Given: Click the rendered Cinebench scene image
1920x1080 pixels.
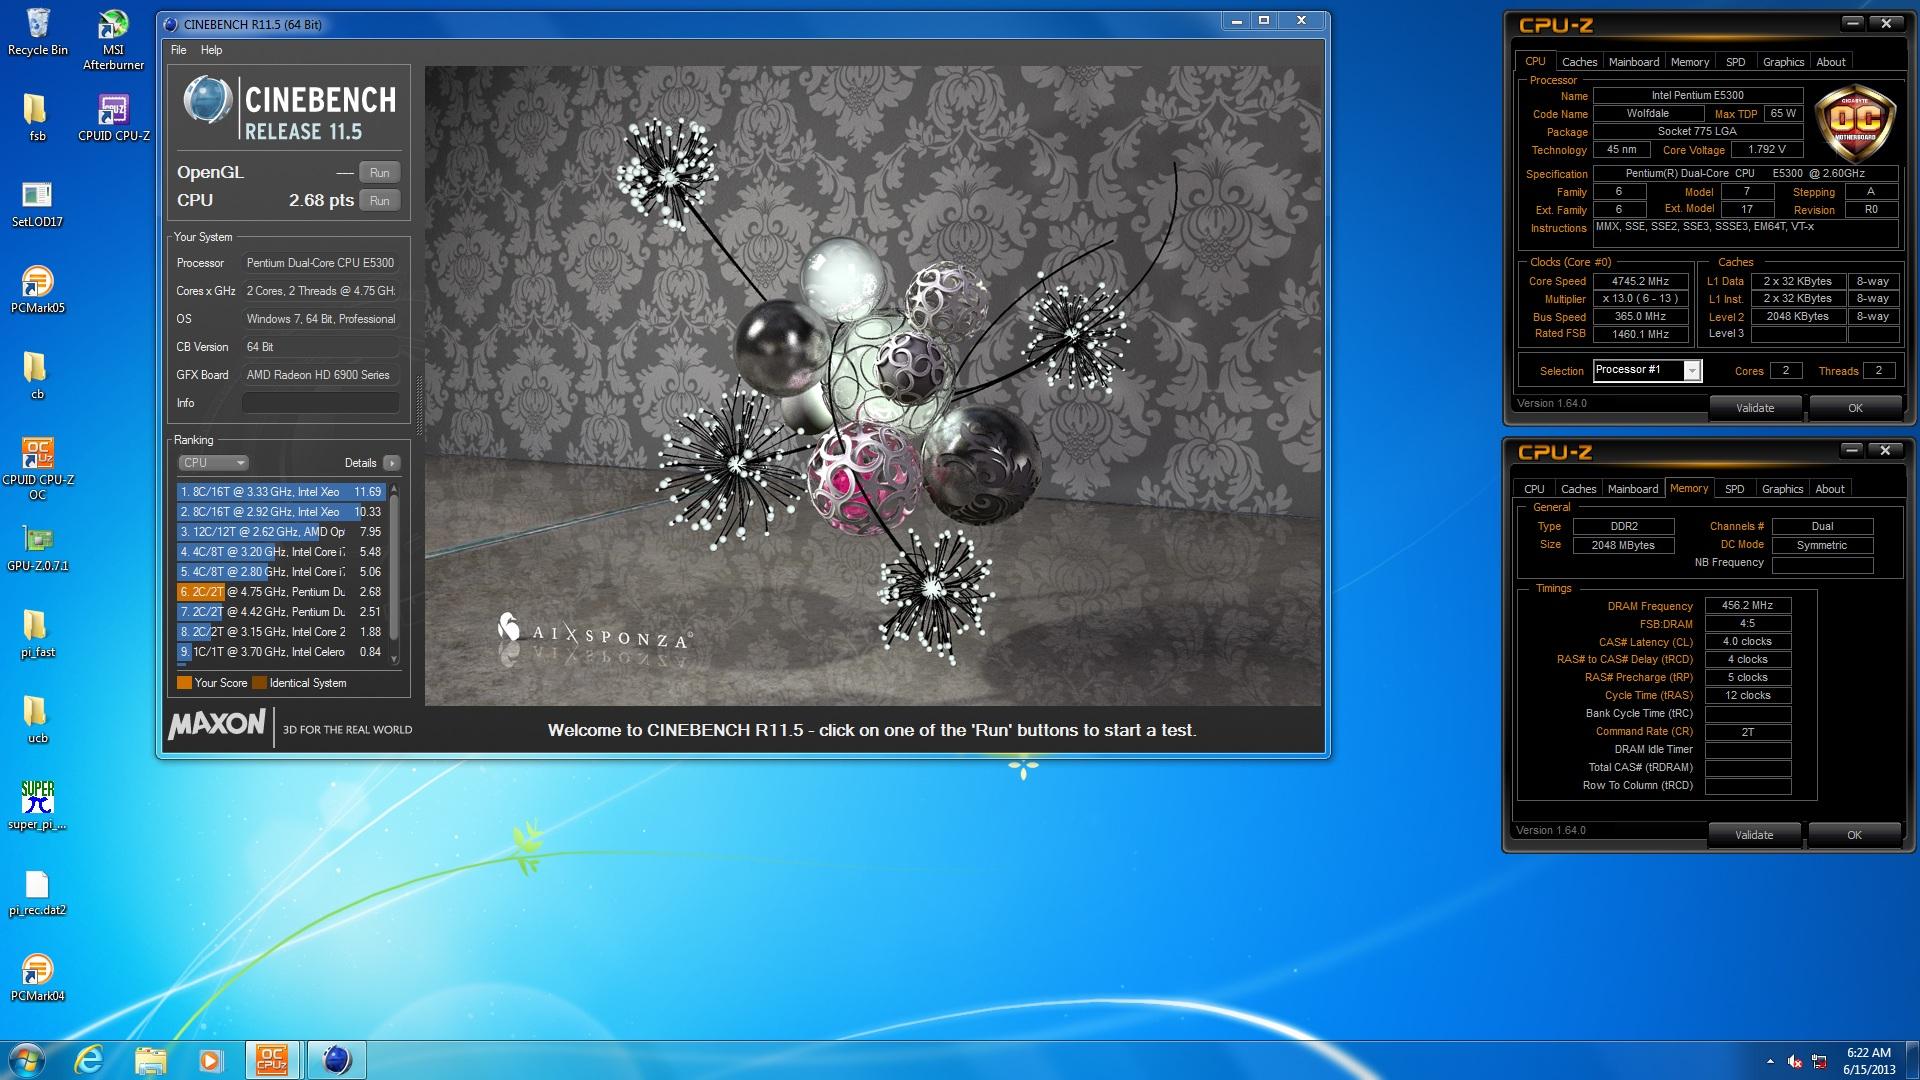Looking at the screenshot, I should click(872, 386).
